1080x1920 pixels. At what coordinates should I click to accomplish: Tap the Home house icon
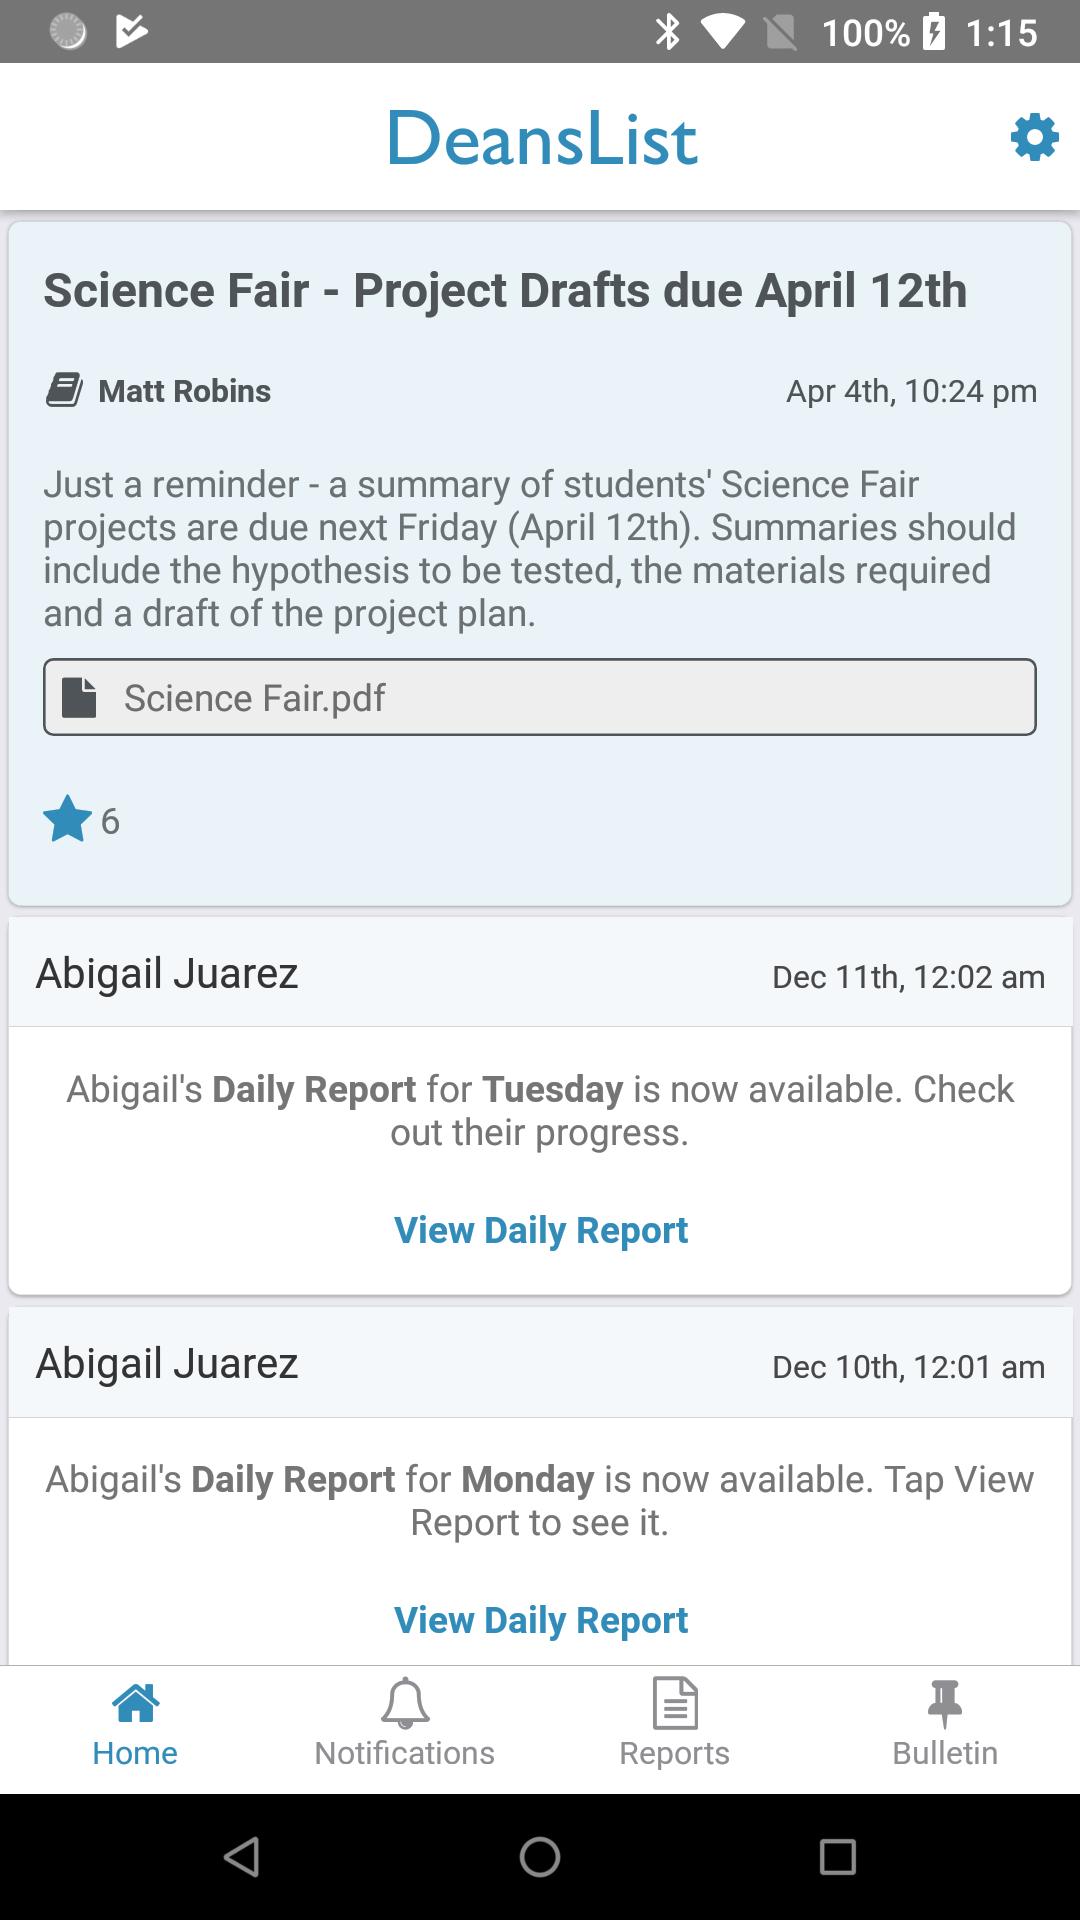click(135, 1703)
